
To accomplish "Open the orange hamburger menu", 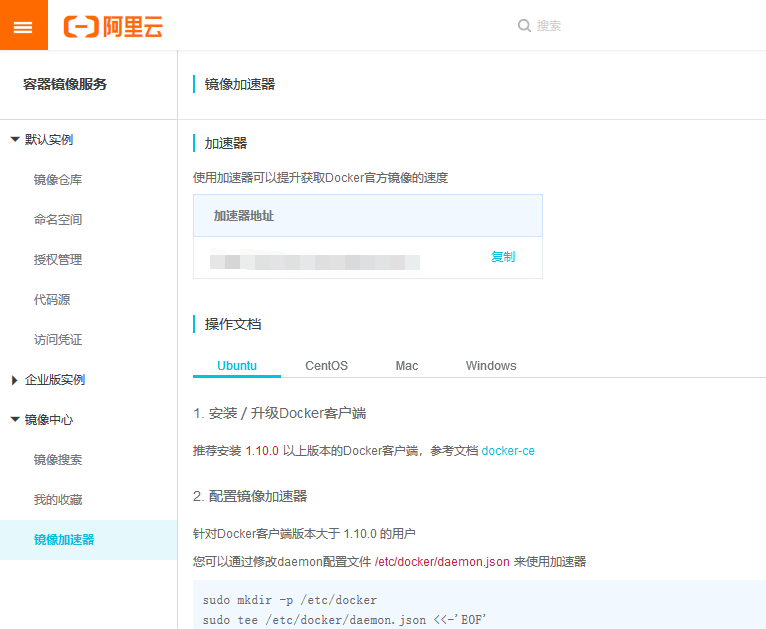I will 23,26.
